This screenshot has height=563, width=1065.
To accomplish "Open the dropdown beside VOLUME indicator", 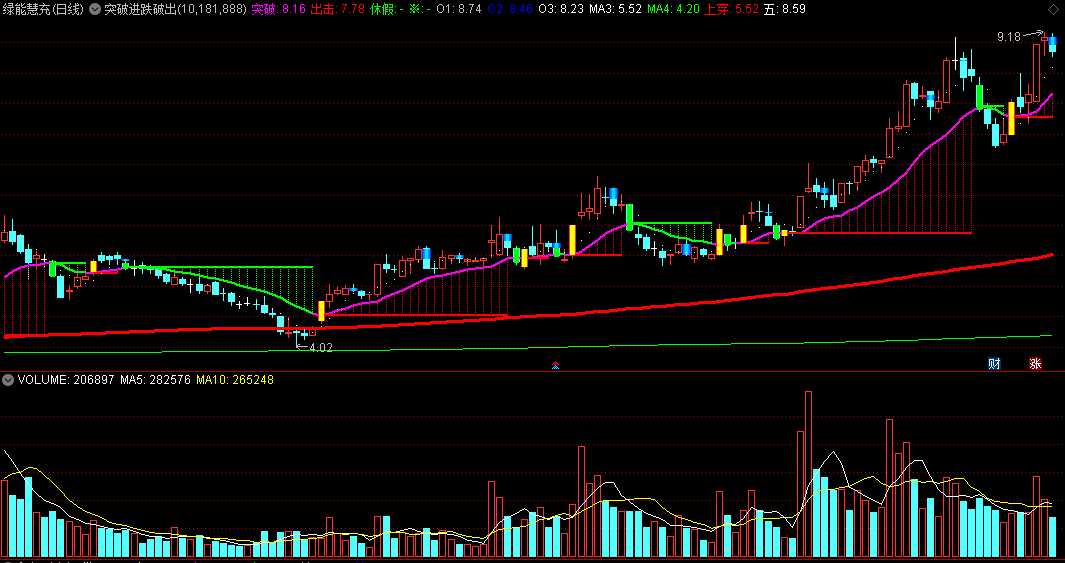I will (8, 380).
